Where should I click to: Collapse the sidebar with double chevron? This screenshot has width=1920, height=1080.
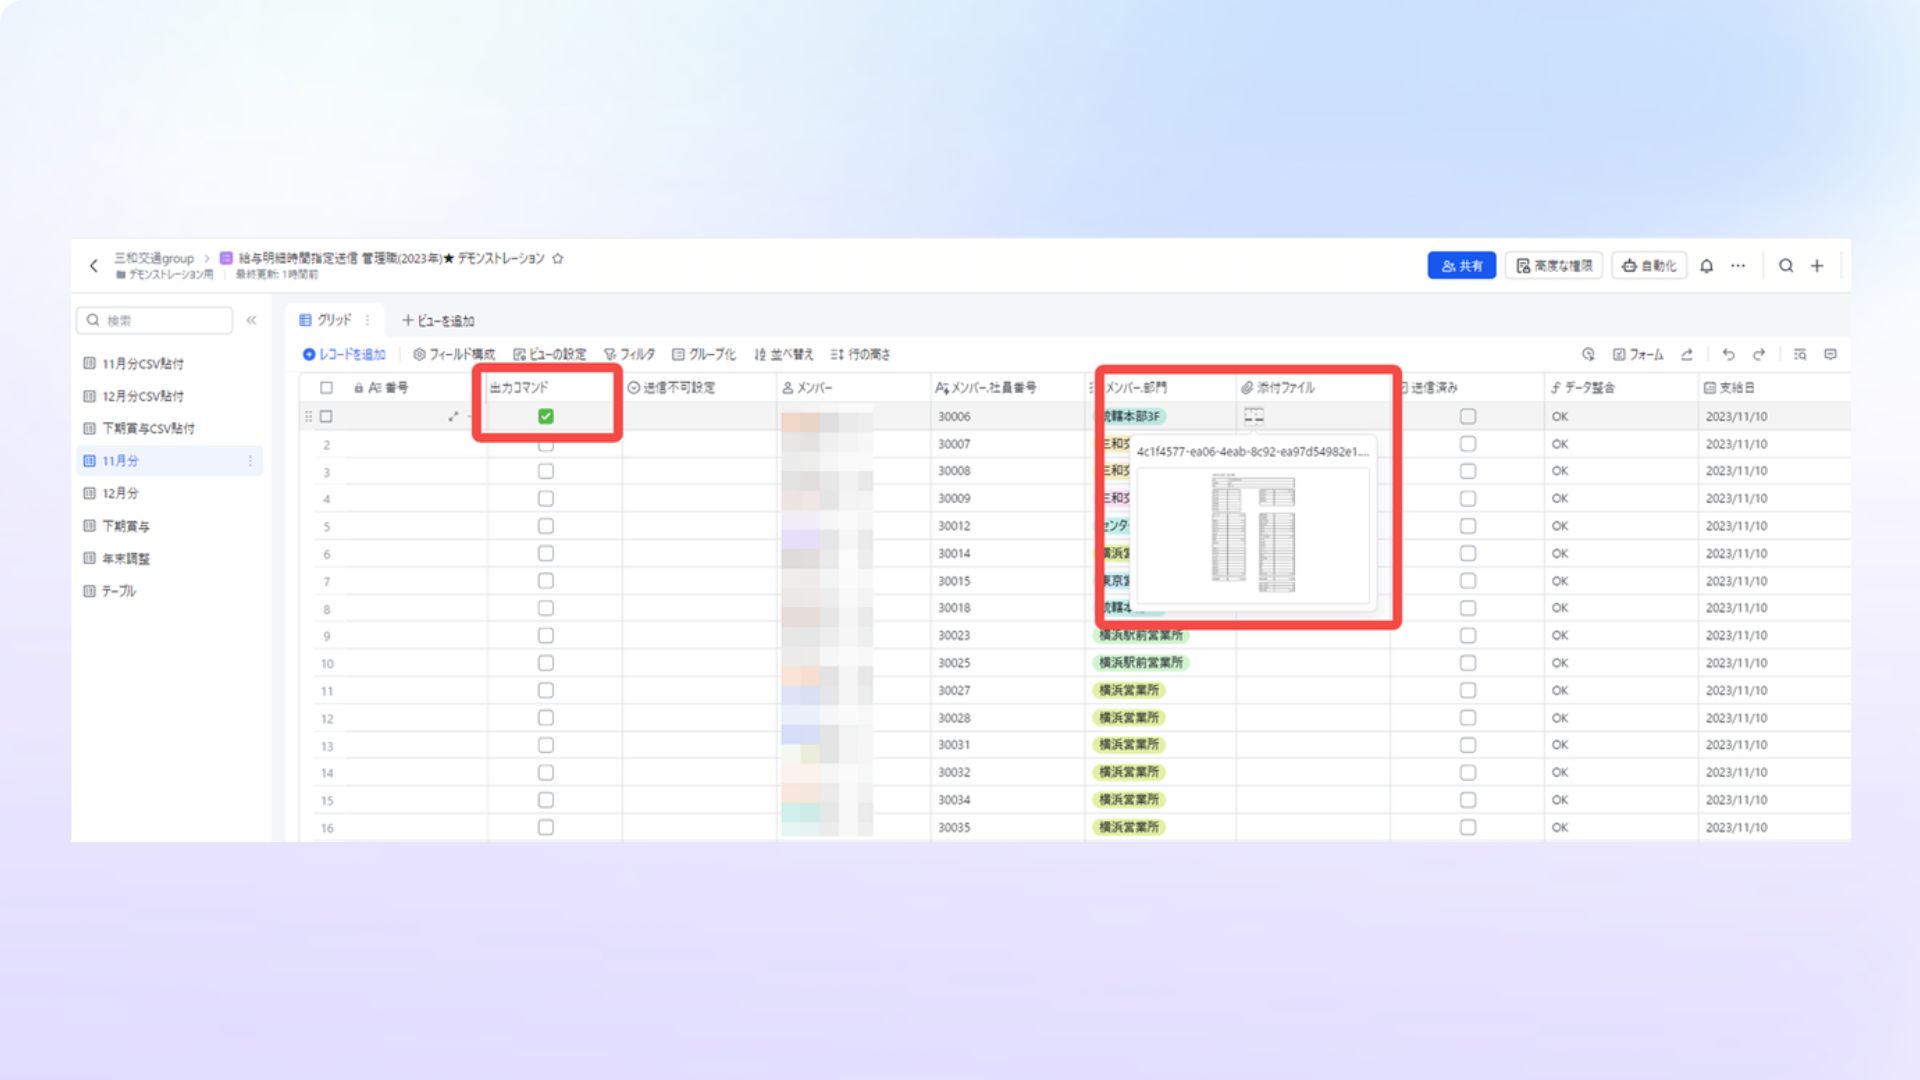tap(251, 321)
